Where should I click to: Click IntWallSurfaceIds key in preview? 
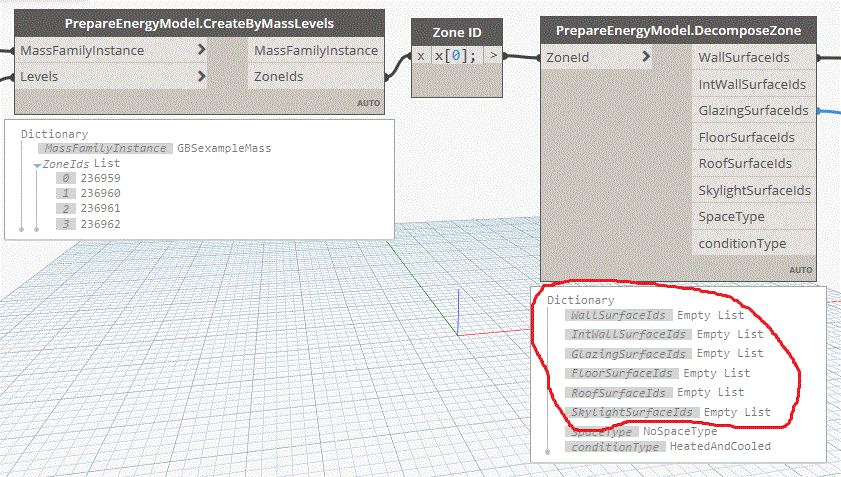[x=628, y=334]
